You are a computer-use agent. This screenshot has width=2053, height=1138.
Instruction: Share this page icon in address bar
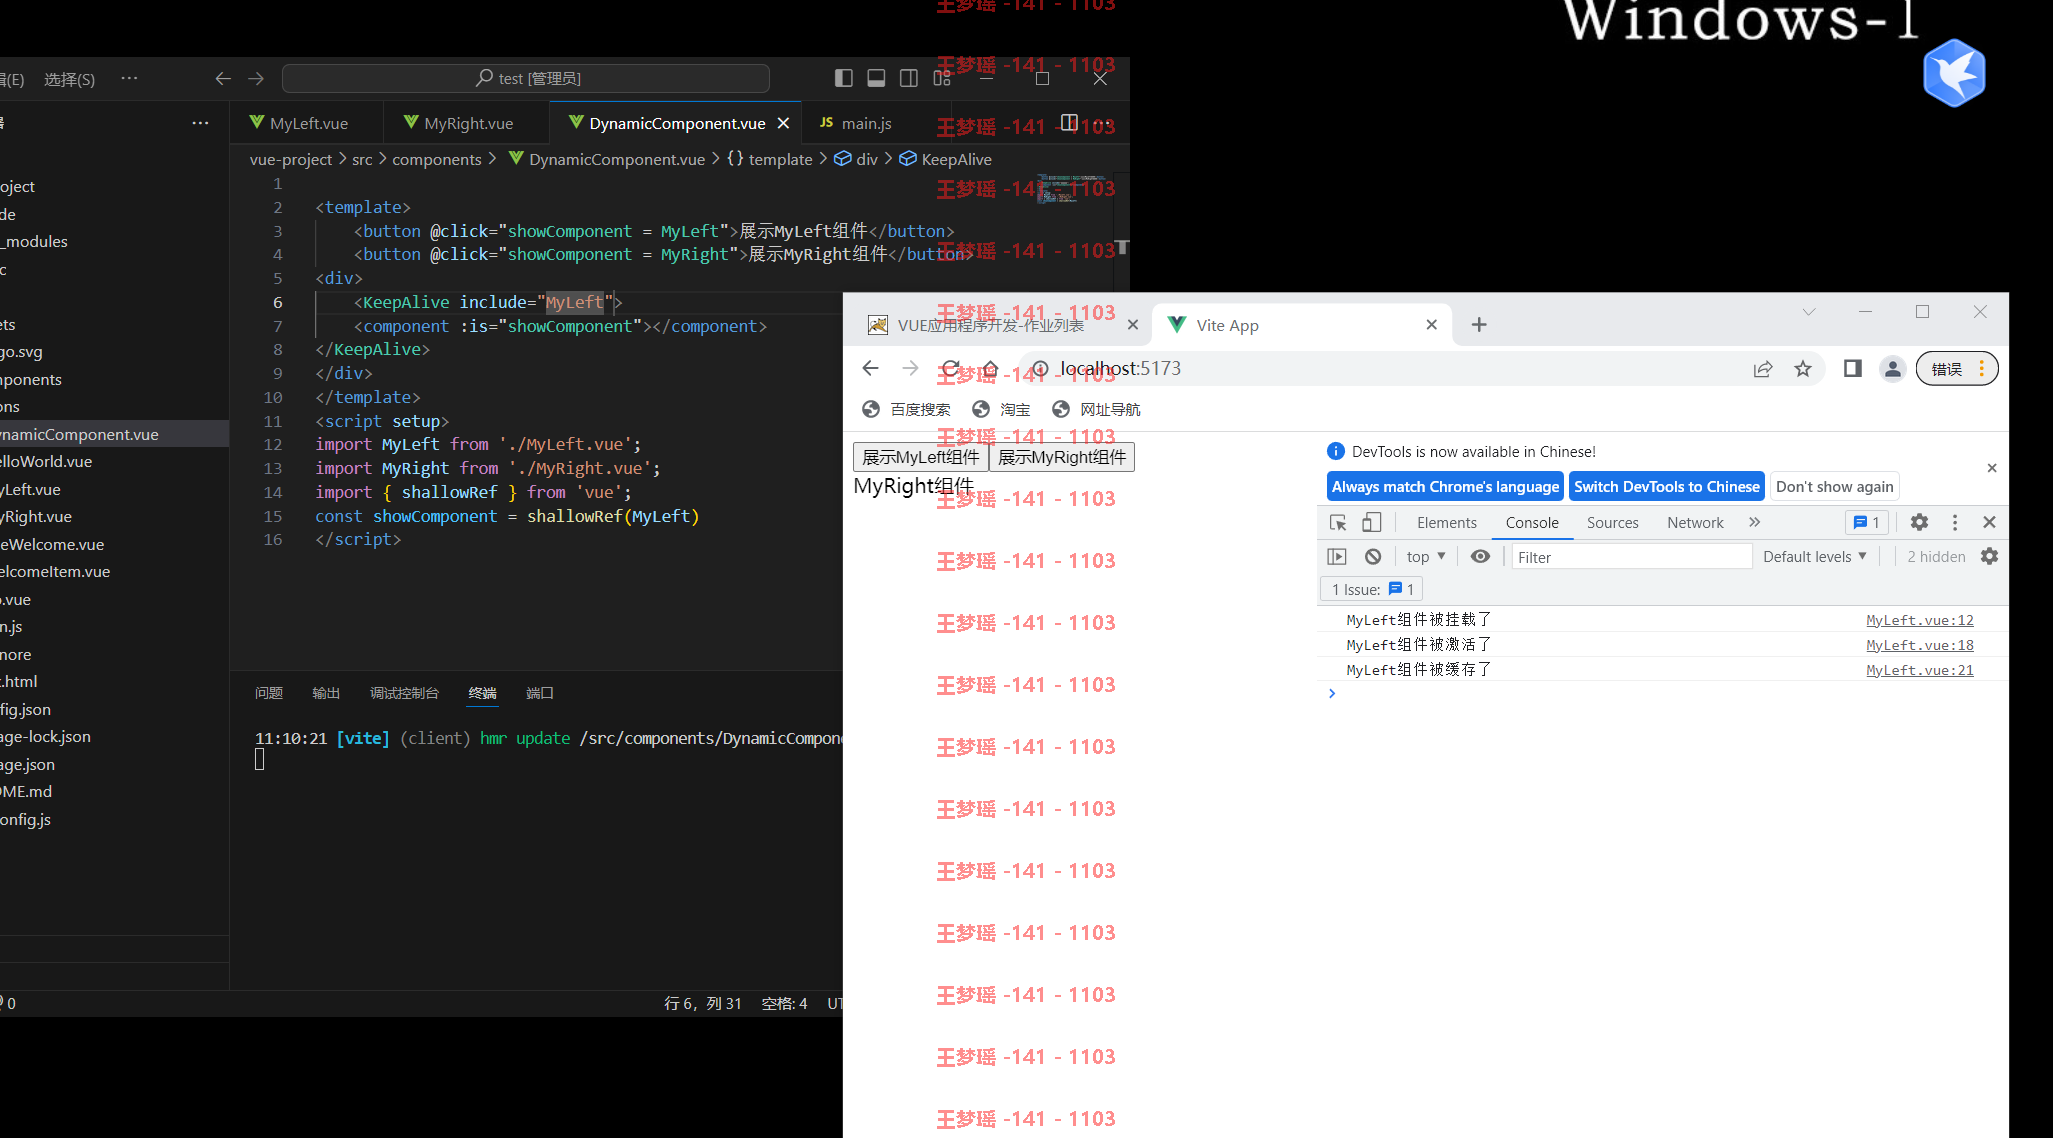(1763, 369)
